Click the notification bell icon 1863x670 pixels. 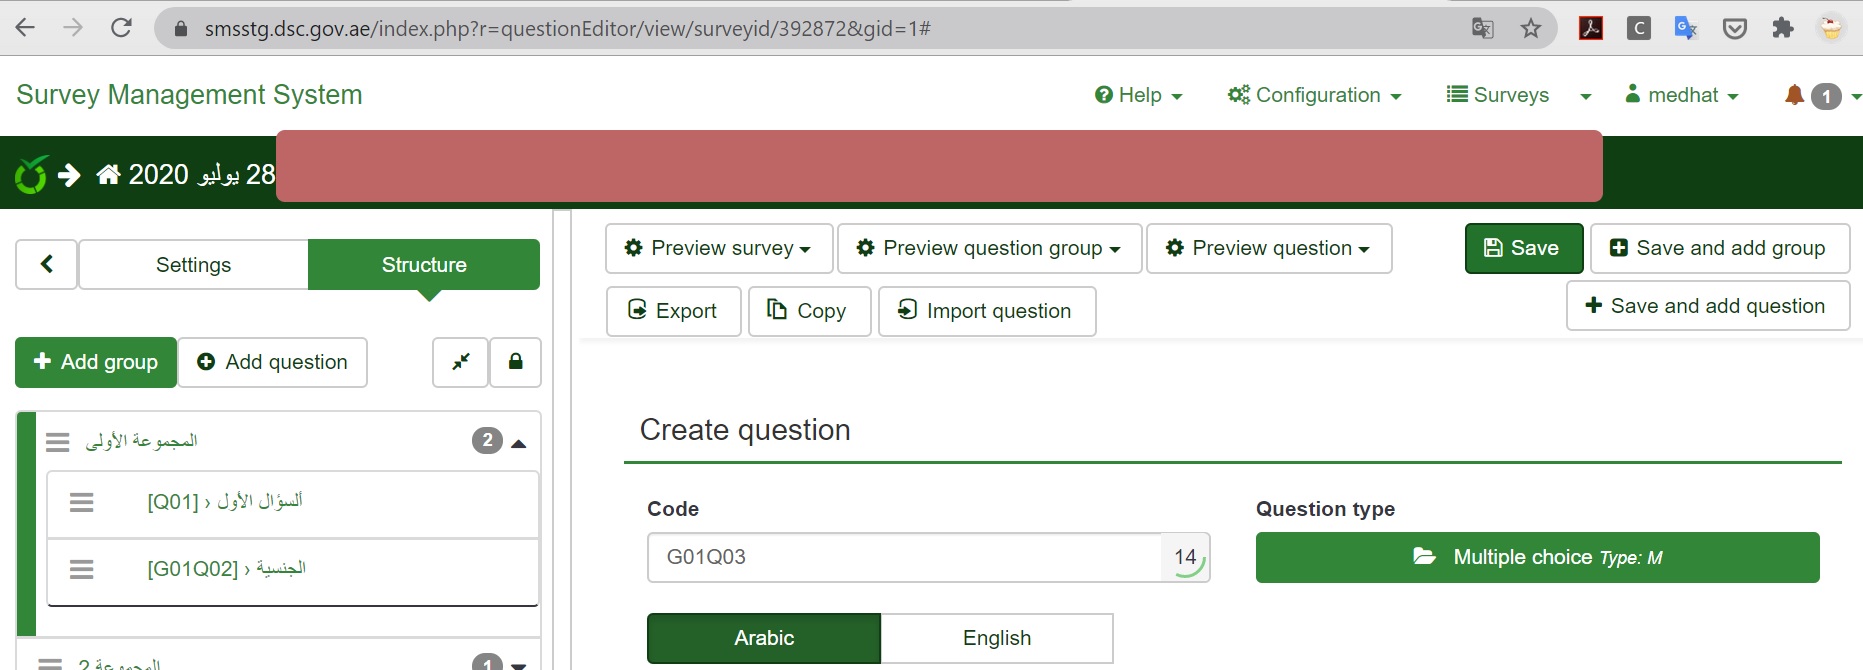[1794, 95]
